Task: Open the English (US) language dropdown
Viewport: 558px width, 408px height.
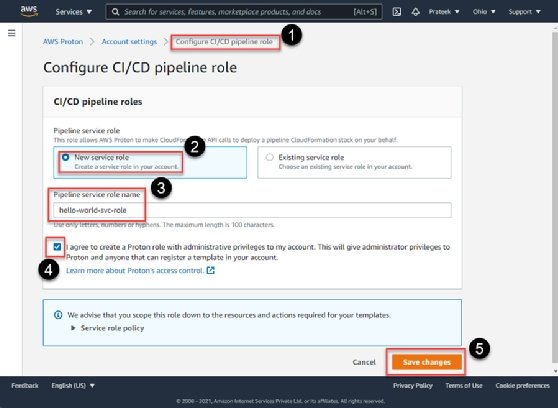Action: click(73, 386)
